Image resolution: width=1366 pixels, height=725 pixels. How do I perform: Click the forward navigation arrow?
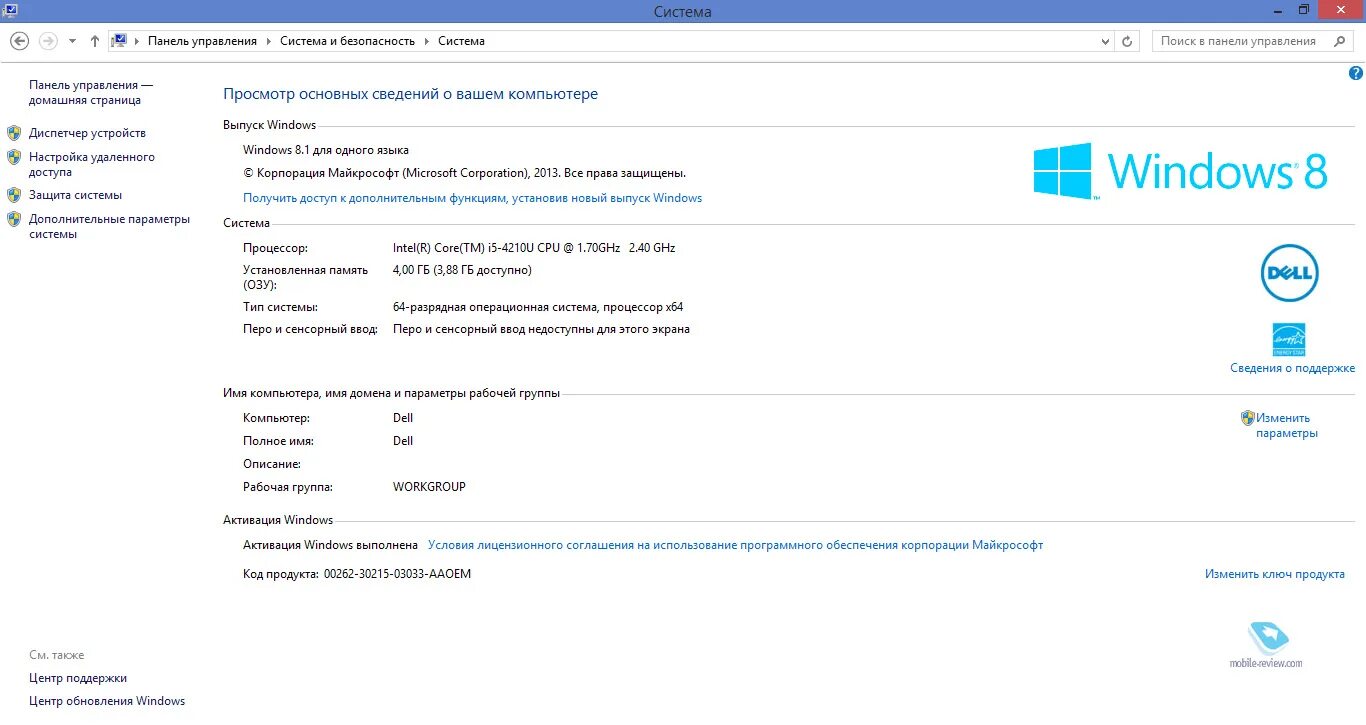(47, 41)
